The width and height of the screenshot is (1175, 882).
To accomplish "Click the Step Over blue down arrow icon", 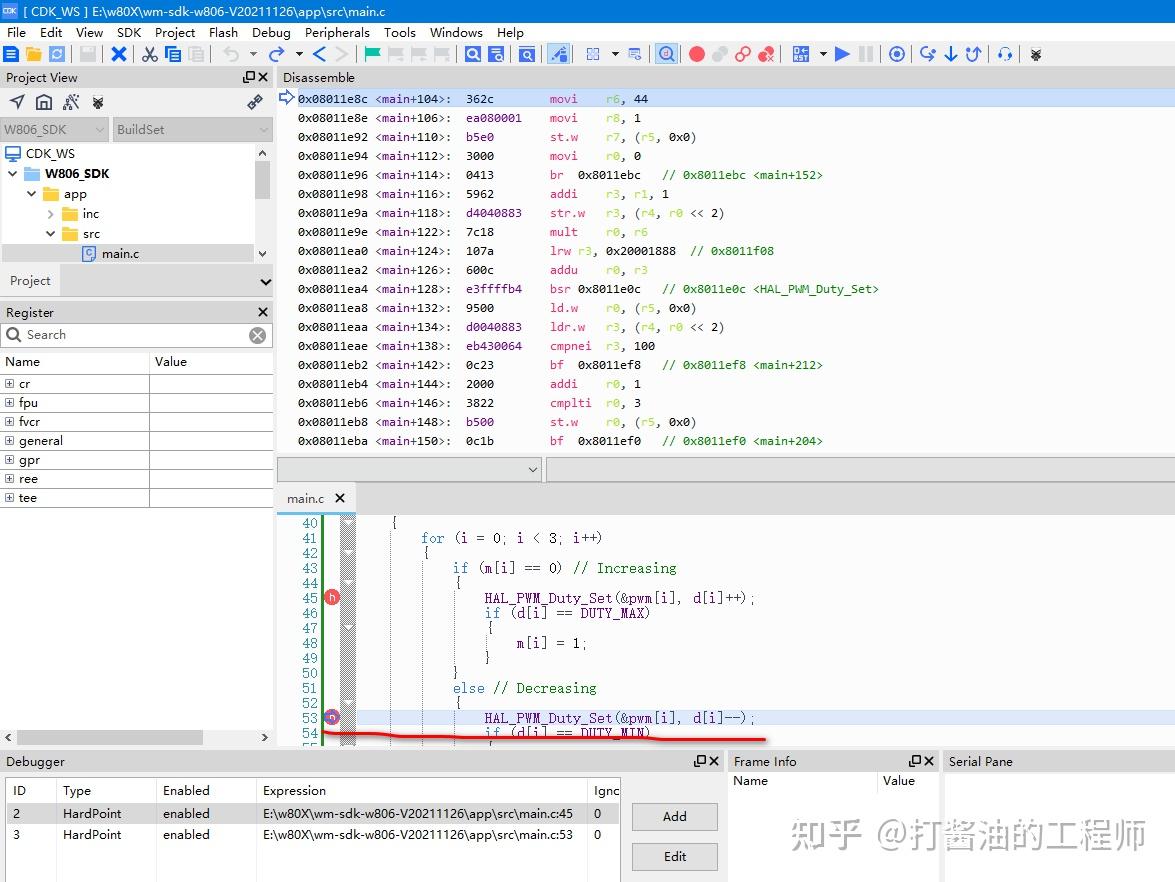I will pyautogui.click(x=951, y=54).
